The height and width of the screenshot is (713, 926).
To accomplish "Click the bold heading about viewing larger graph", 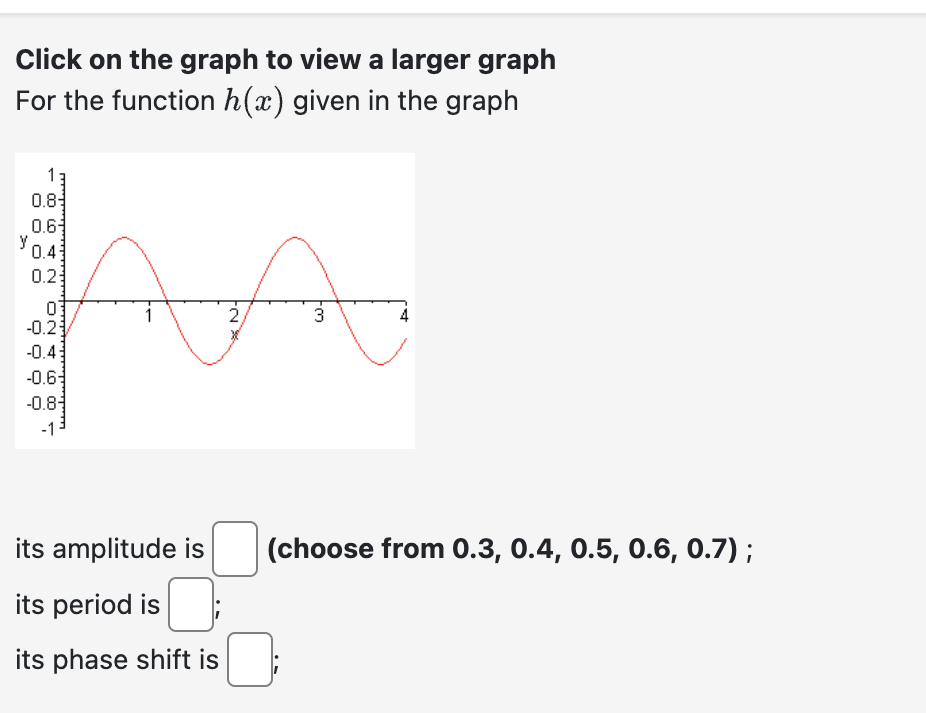I will (285, 60).
